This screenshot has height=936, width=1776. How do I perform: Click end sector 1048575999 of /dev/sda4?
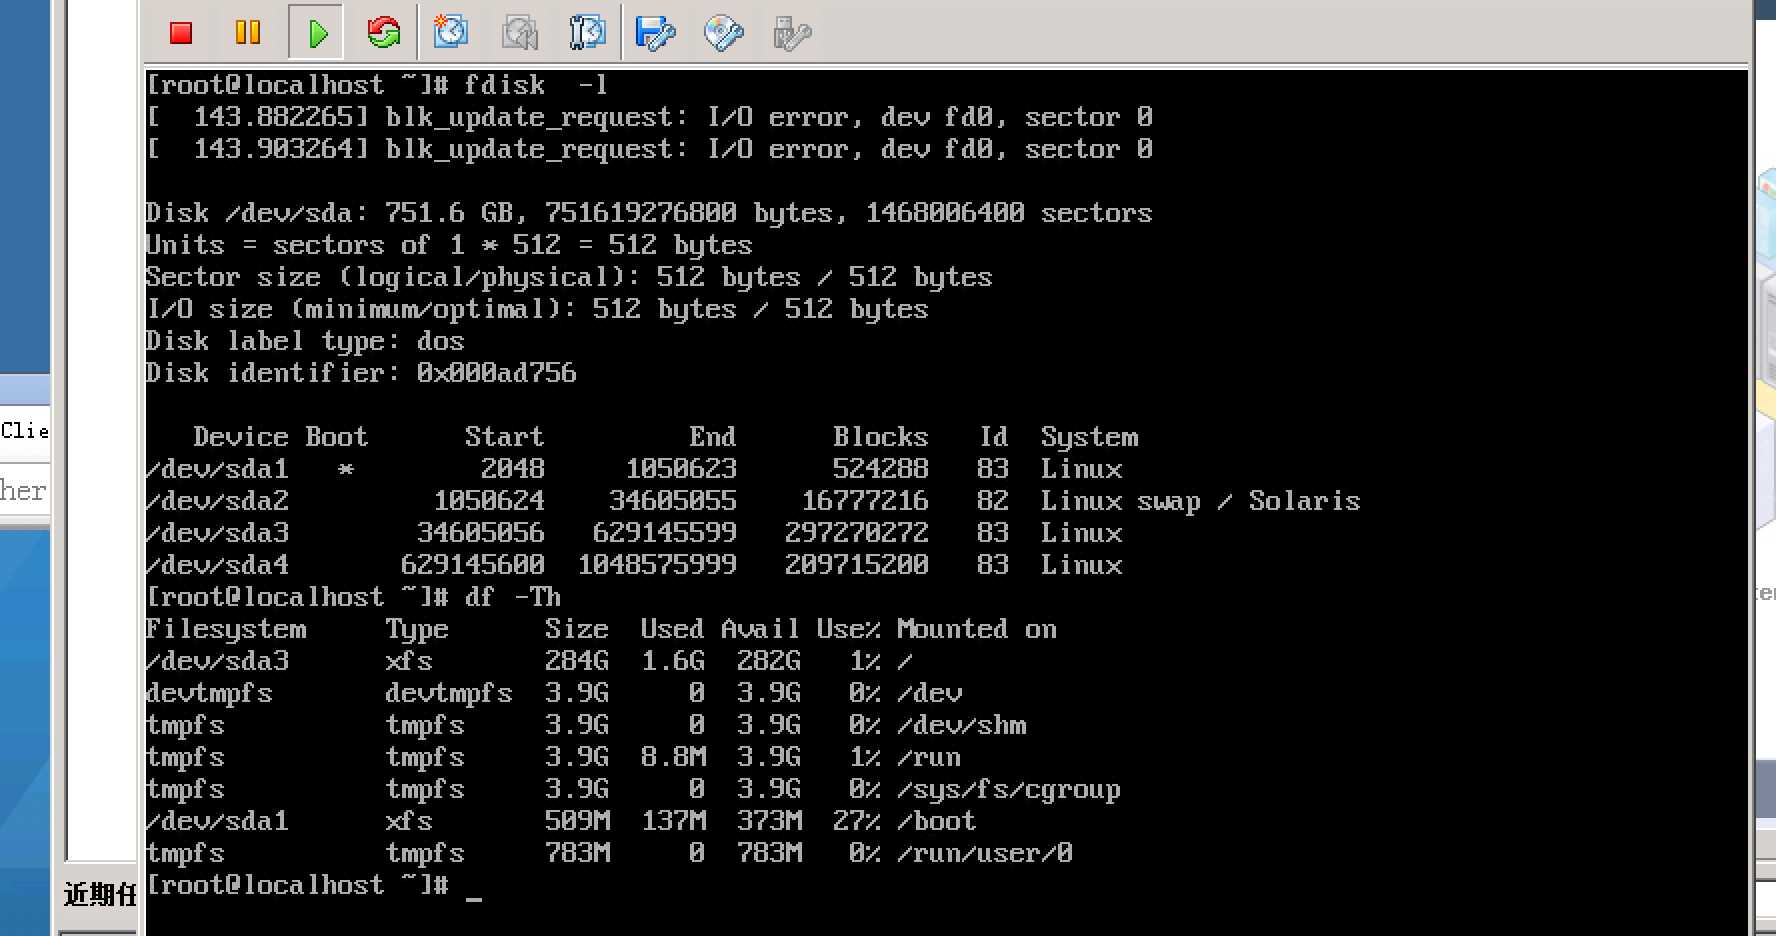657,565
